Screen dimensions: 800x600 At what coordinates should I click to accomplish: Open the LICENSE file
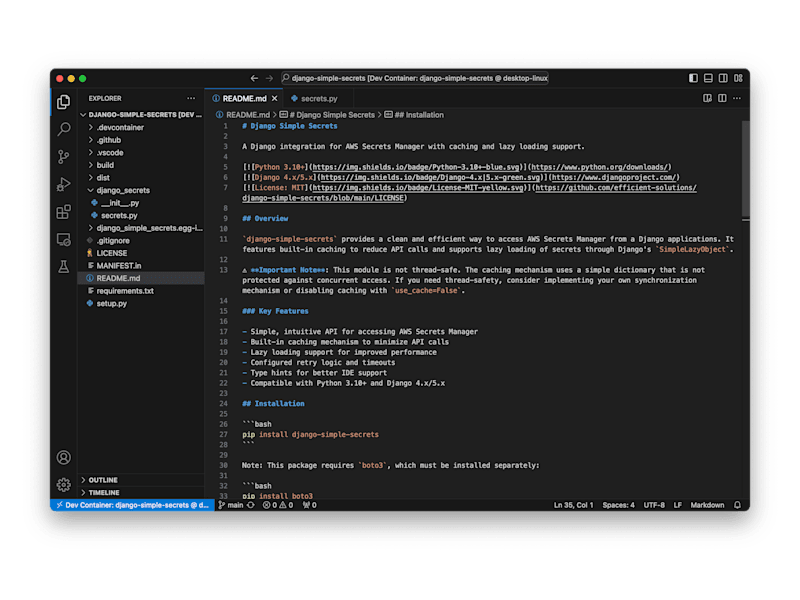[x=141, y=253]
